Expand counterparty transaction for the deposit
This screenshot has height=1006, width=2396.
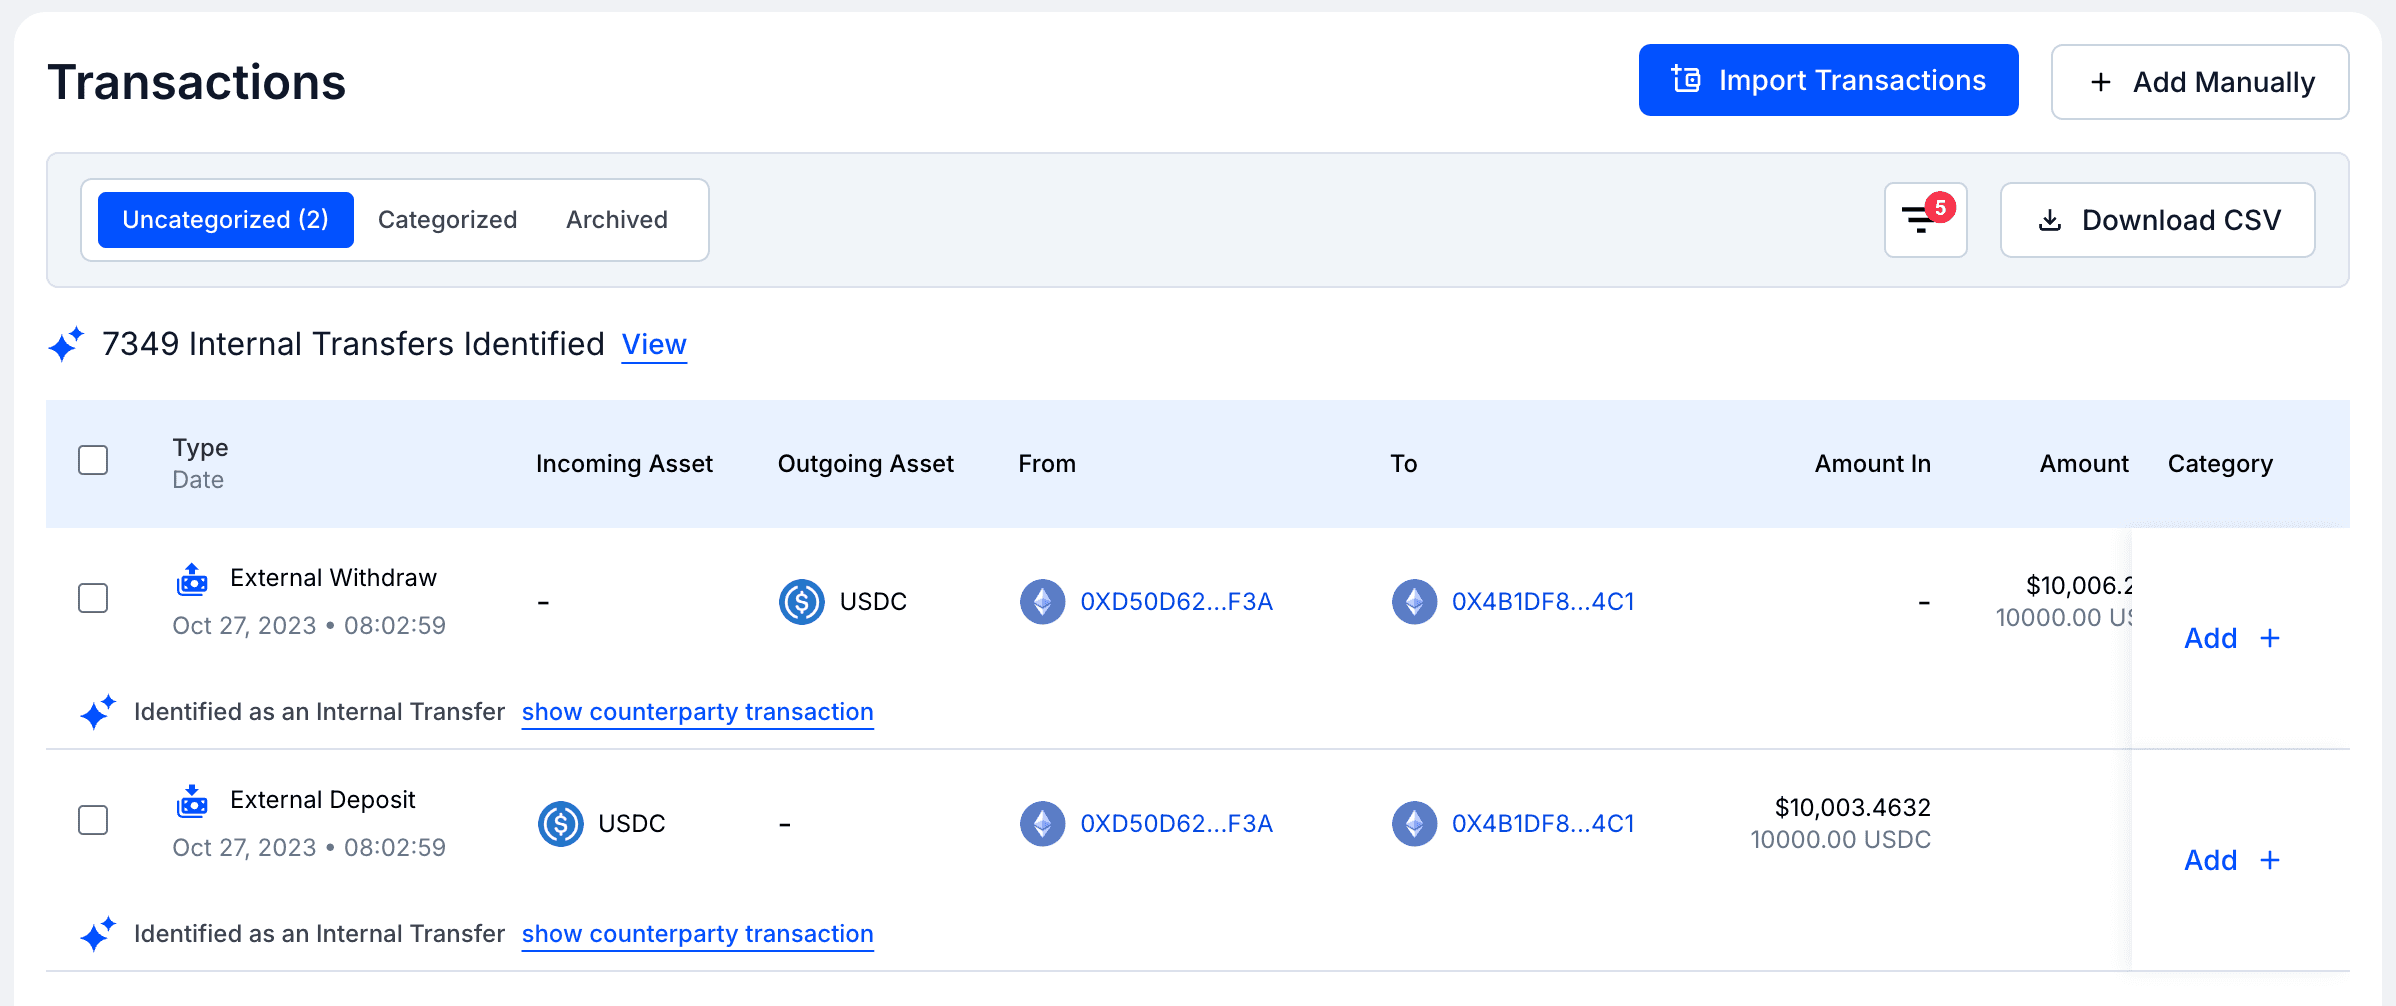click(x=697, y=934)
